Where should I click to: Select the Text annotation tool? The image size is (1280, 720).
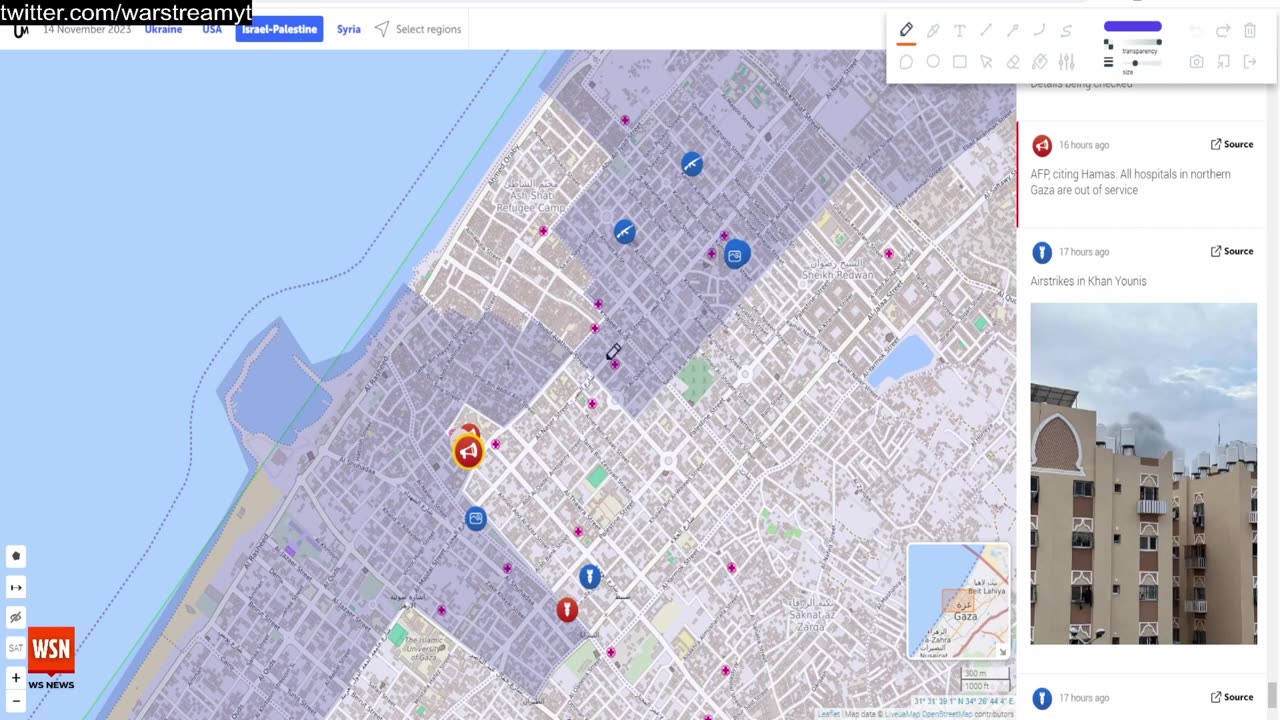[960, 31]
